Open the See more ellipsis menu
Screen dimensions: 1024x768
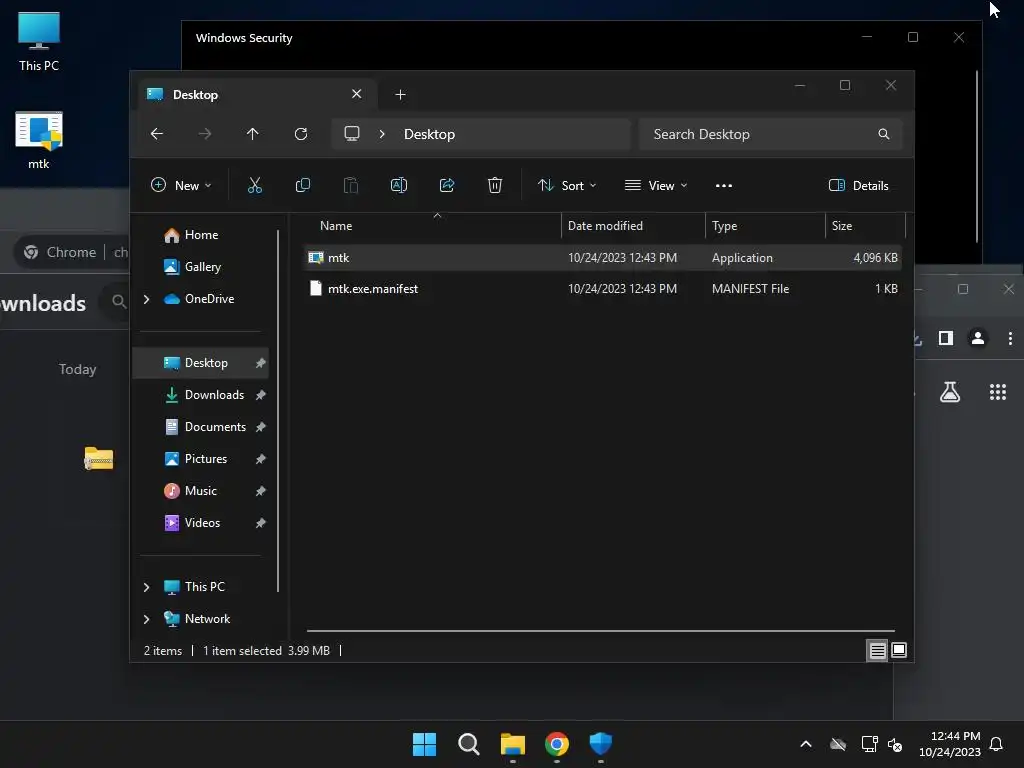724,185
